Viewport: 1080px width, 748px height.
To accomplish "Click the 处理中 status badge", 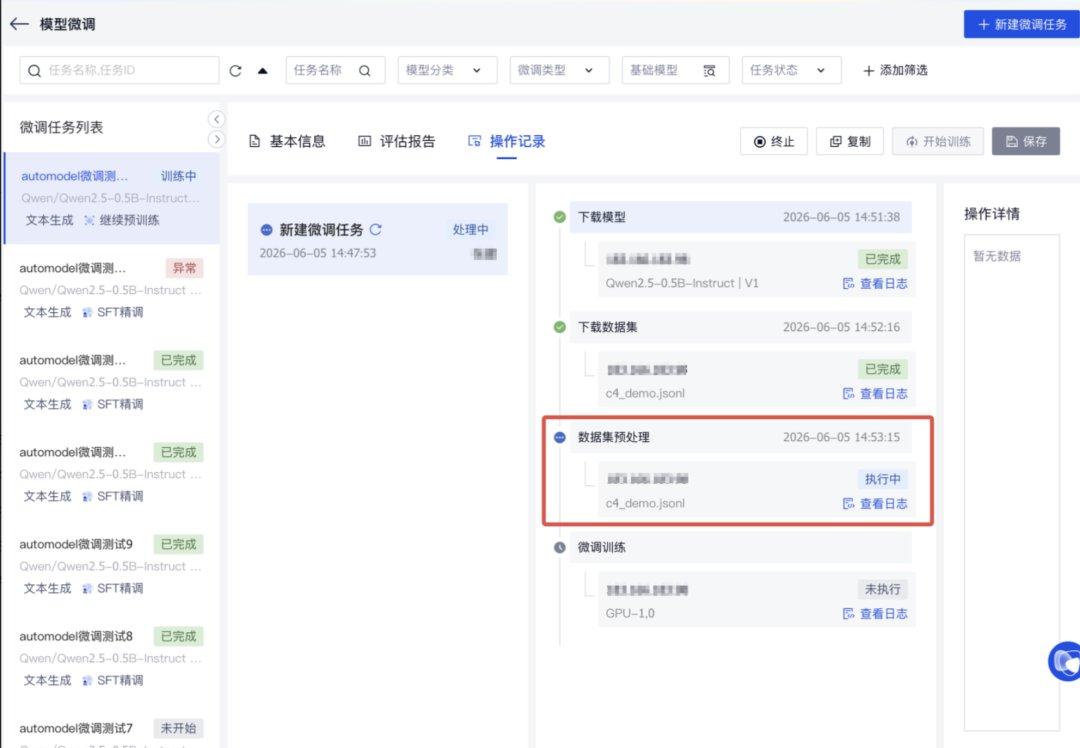I will pos(470,229).
